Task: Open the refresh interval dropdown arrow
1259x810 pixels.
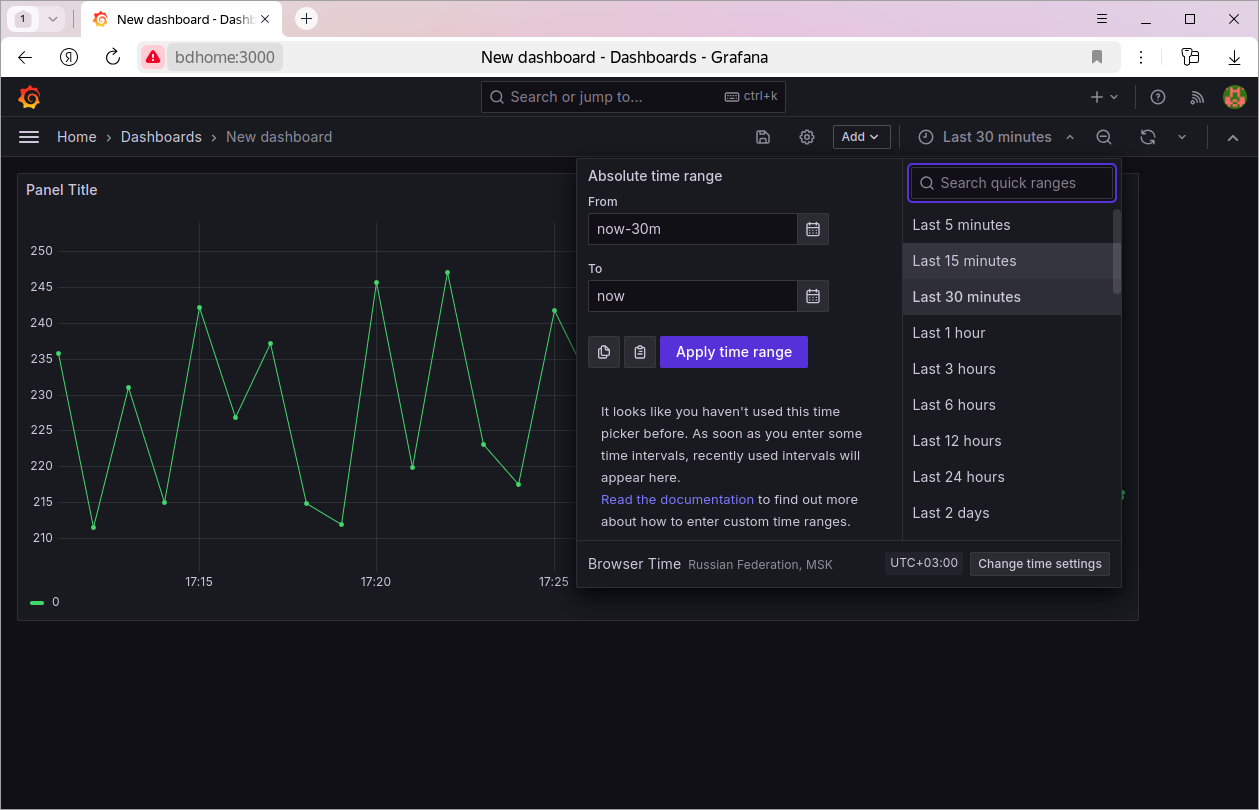Action: tap(1182, 137)
